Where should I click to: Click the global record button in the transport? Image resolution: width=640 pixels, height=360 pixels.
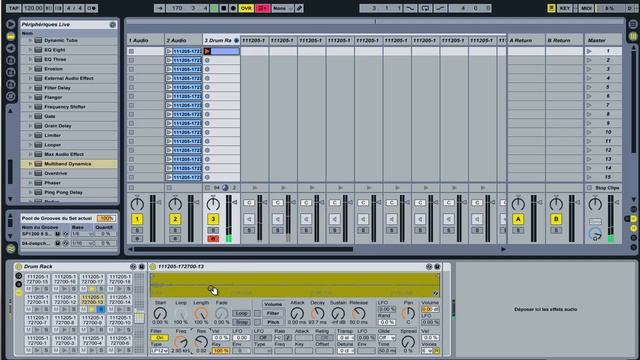(x=233, y=8)
